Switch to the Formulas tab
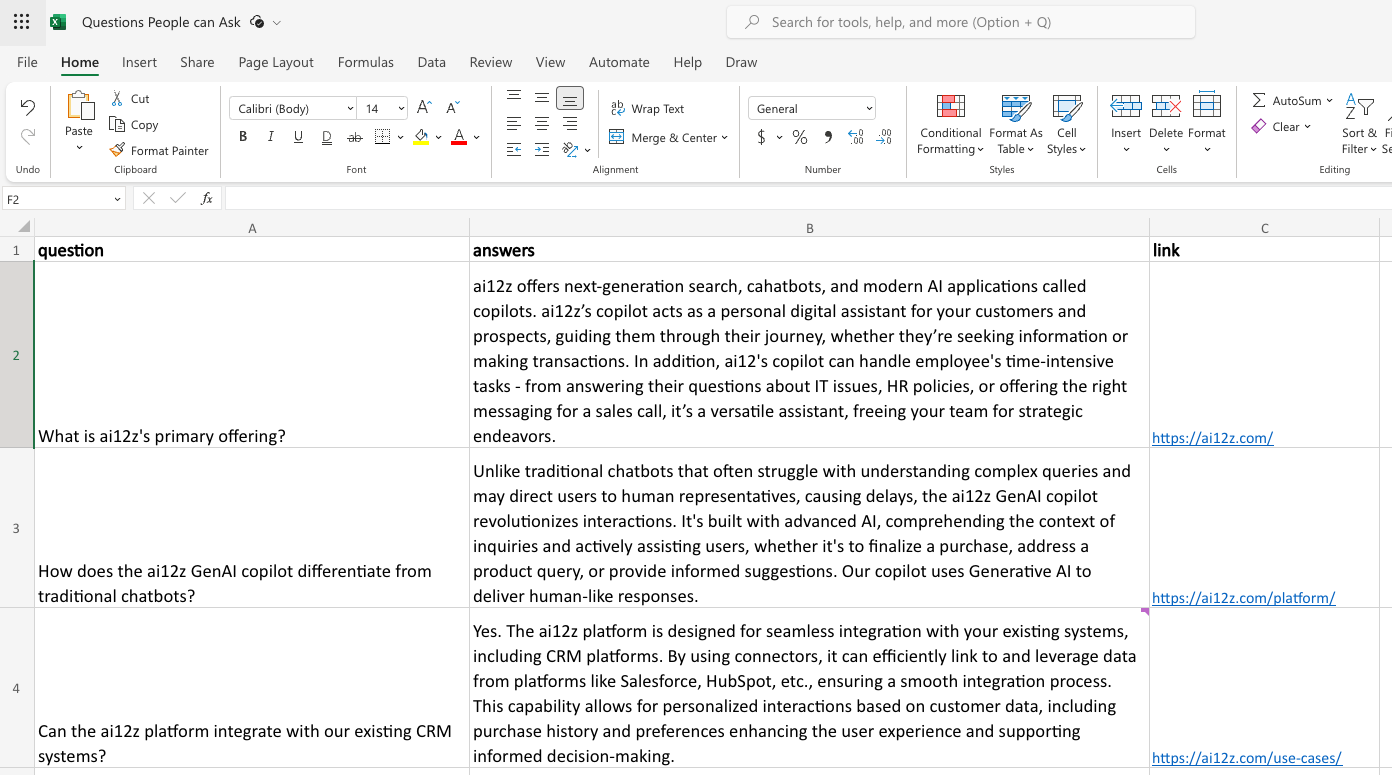 [x=366, y=62]
